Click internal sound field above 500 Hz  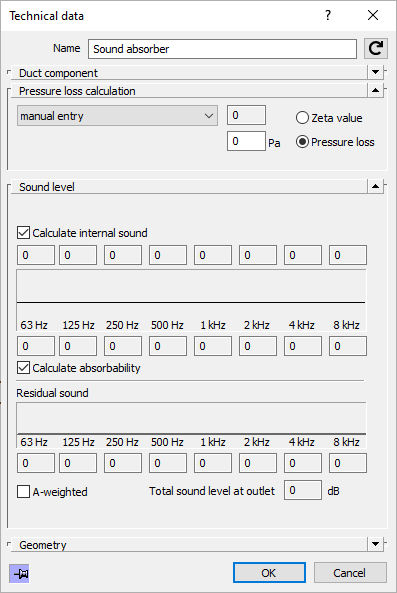pos(168,255)
